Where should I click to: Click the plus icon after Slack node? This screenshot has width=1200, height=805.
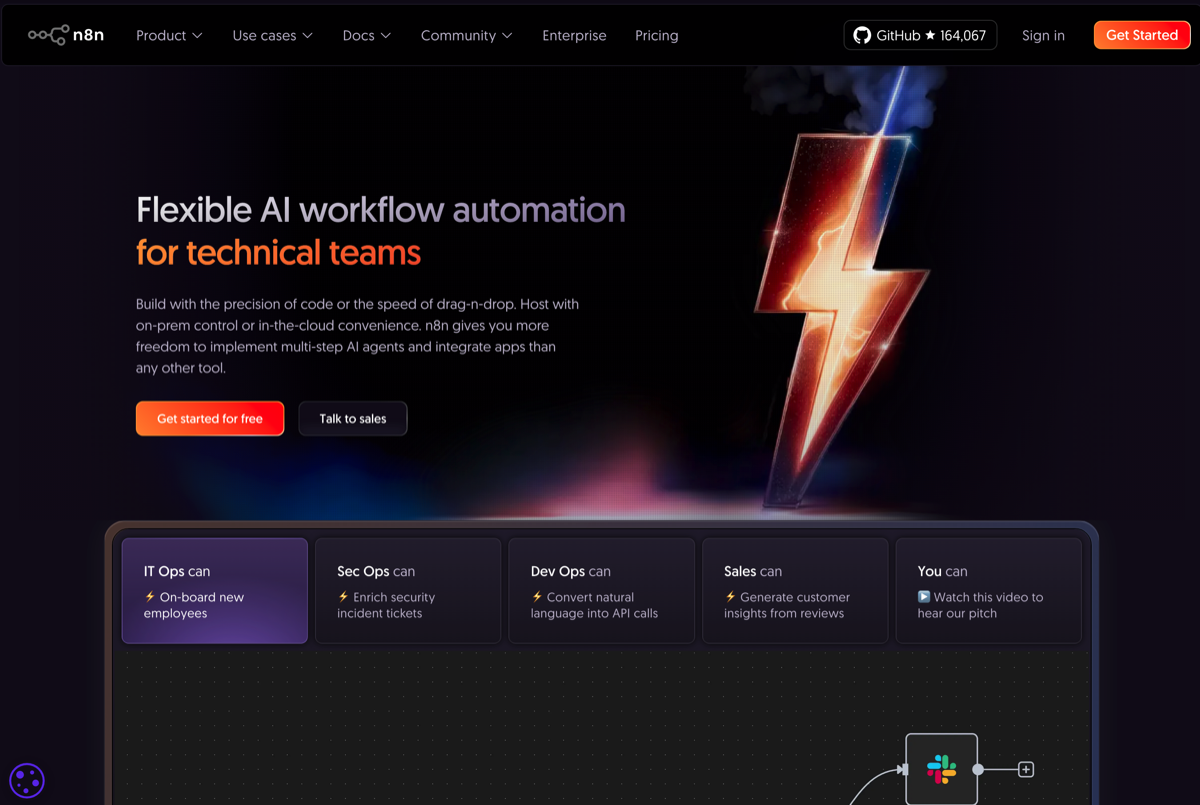click(x=1026, y=769)
